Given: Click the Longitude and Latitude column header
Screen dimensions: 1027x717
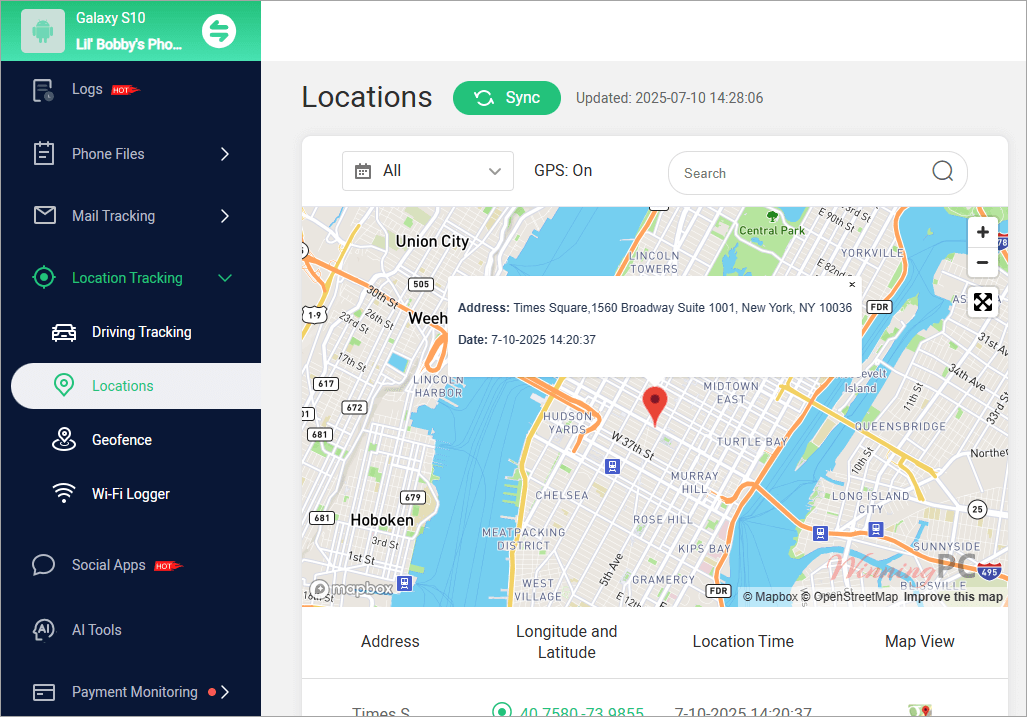Looking at the screenshot, I should click(567, 642).
